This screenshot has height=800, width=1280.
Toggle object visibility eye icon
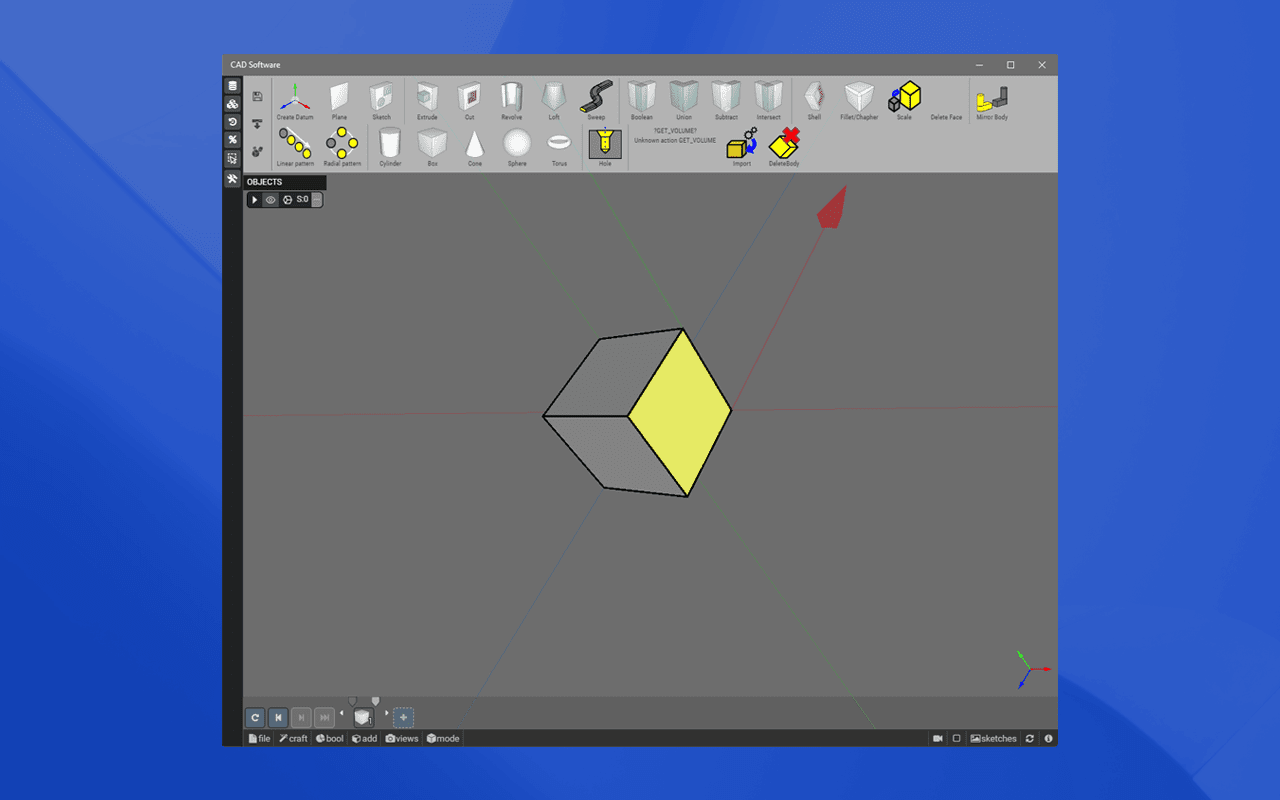click(270, 200)
